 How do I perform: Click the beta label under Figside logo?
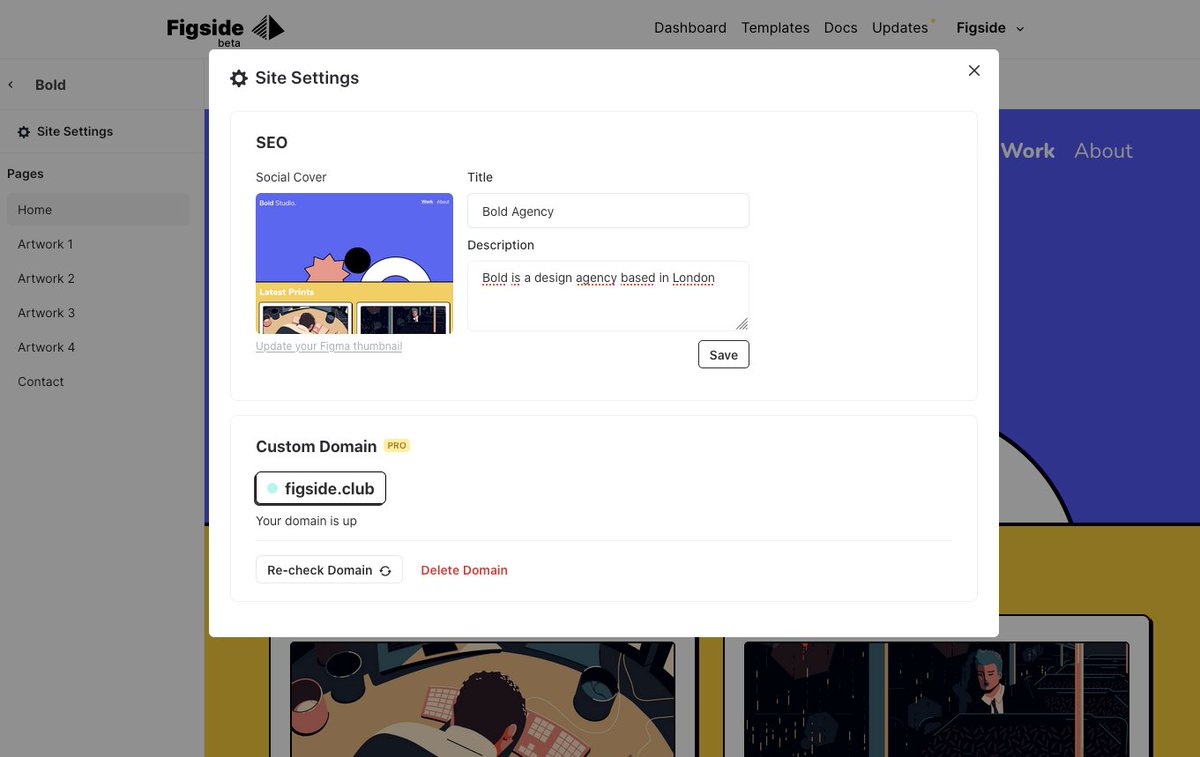point(229,43)
